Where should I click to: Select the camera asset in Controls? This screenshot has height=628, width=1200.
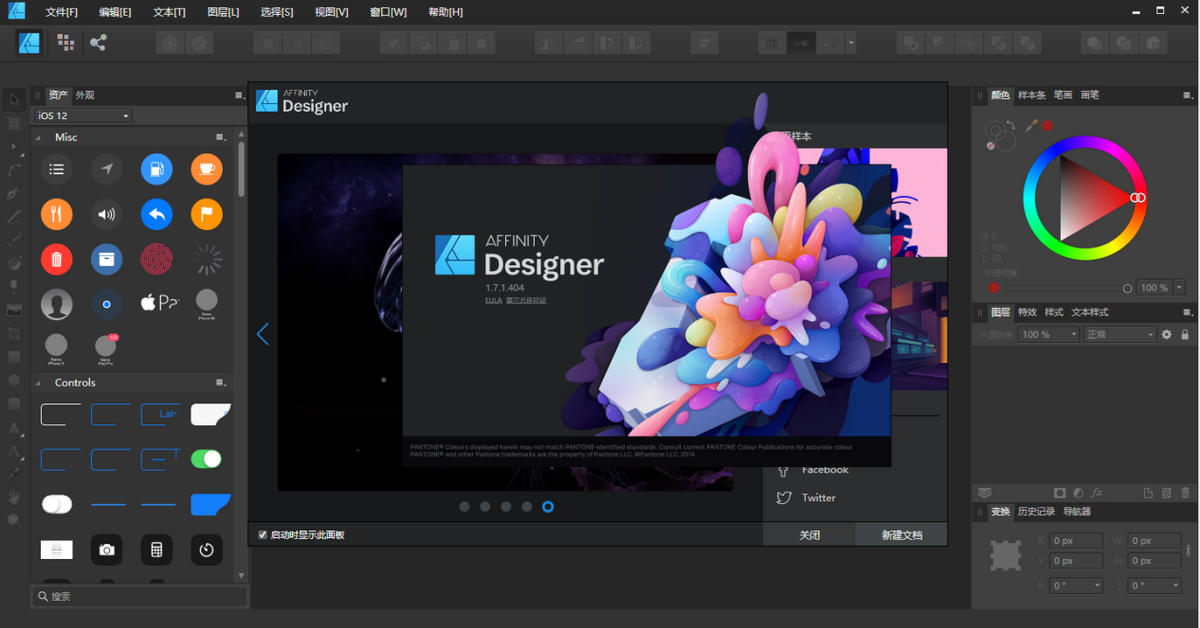107,550
